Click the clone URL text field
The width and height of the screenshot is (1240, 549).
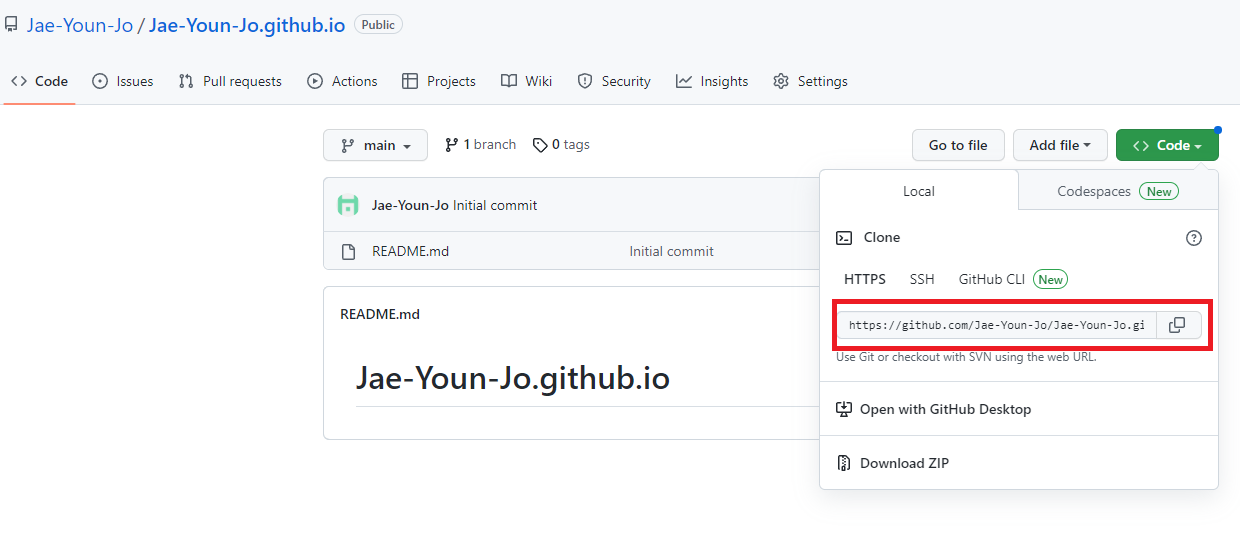click(x=997, y=325)
